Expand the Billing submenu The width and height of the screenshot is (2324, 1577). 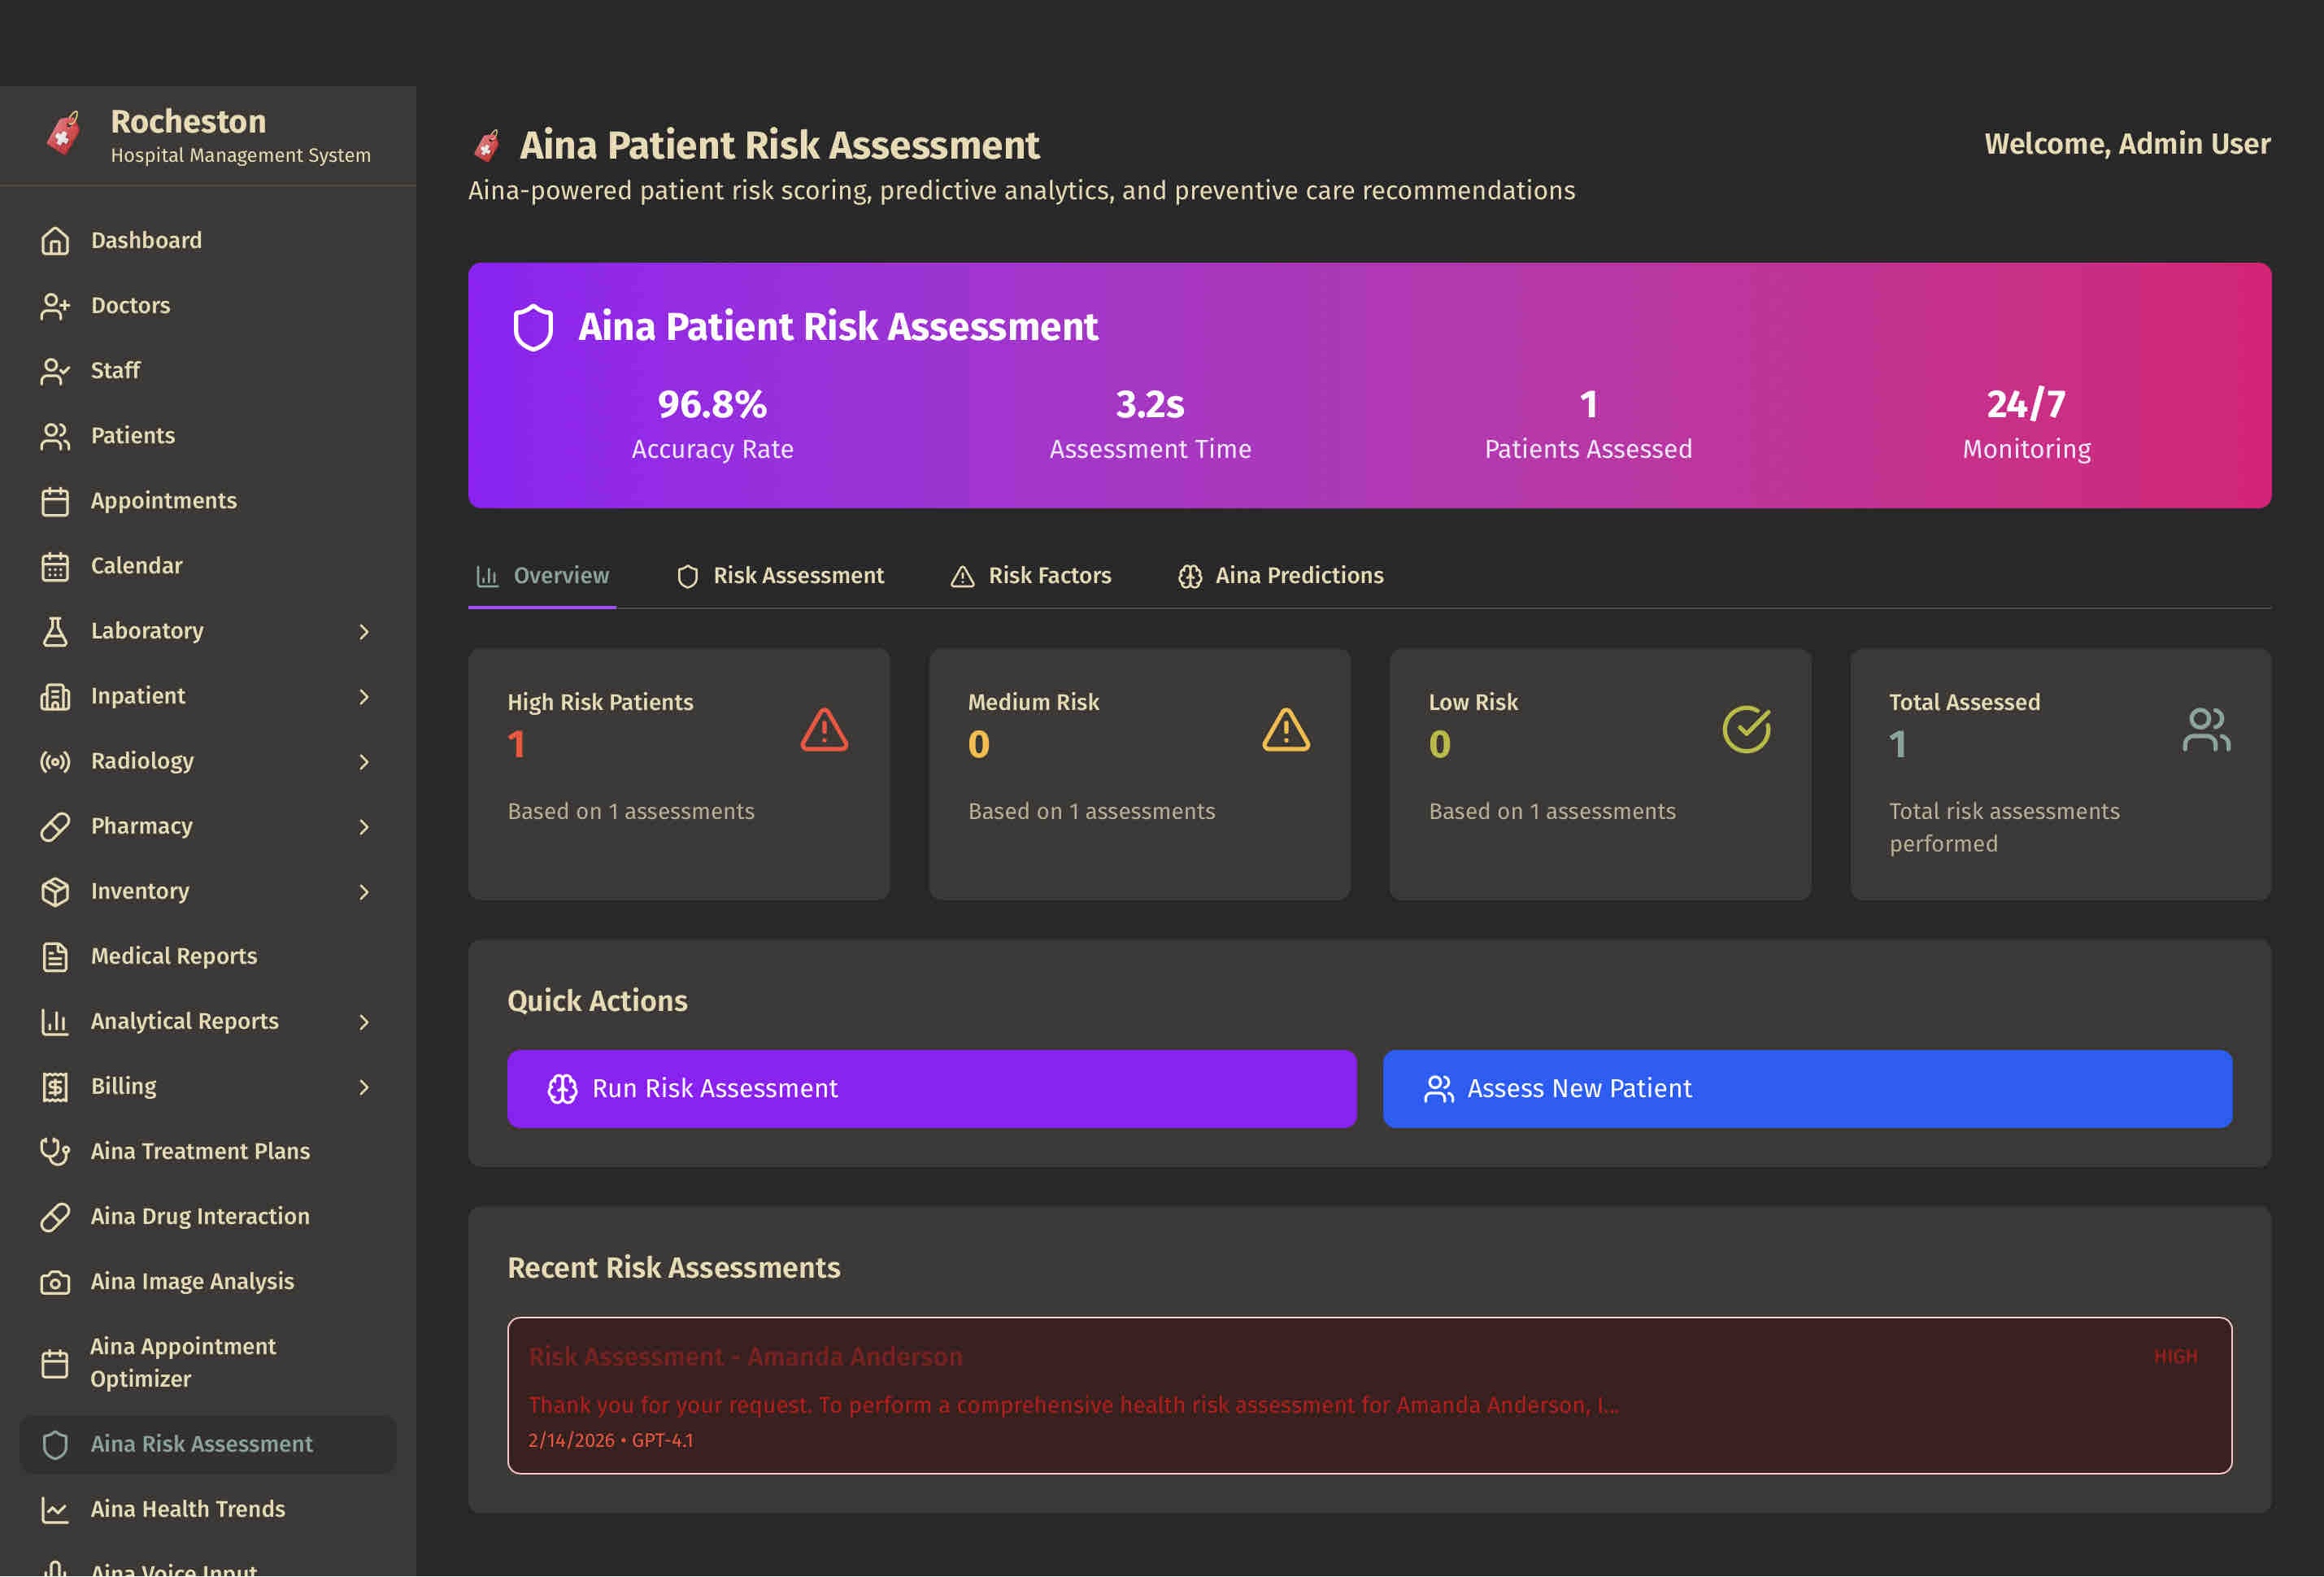click(365, 1087)
